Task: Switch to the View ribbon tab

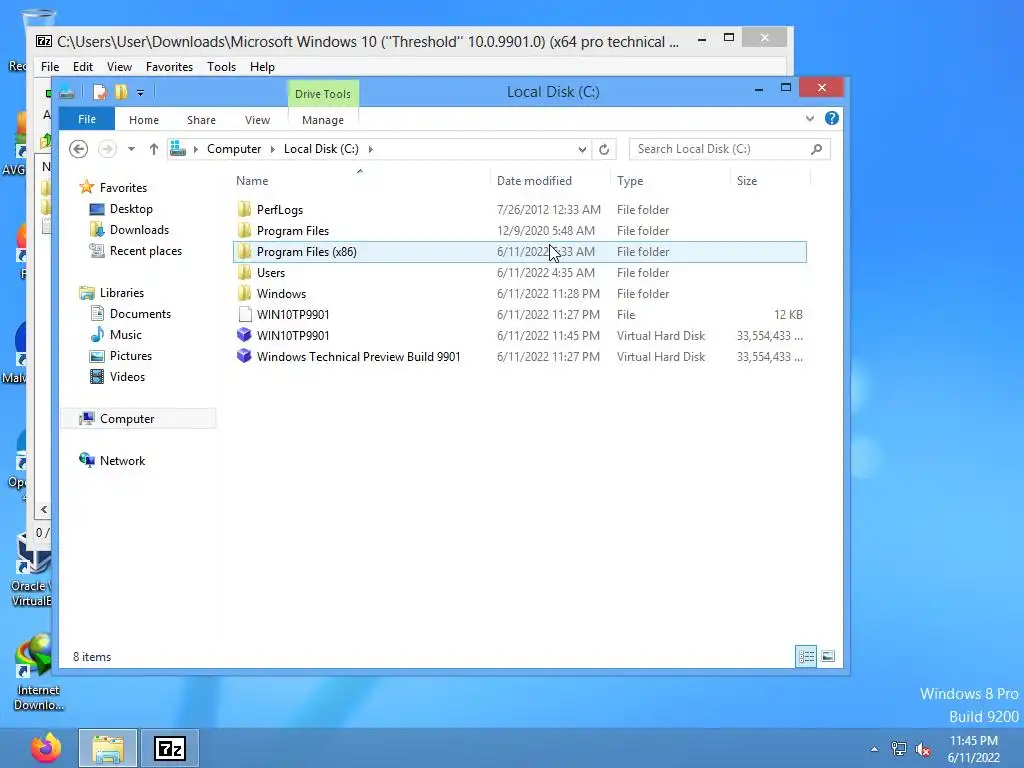Action: [257, 120]
